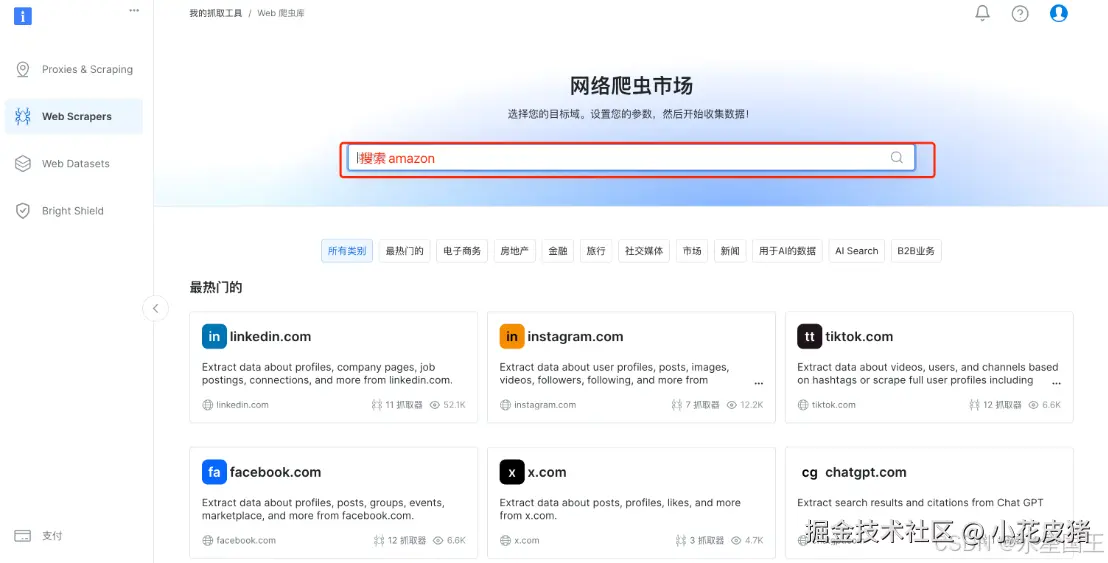Click 4.7K views on x.com card

coord(747,540)
